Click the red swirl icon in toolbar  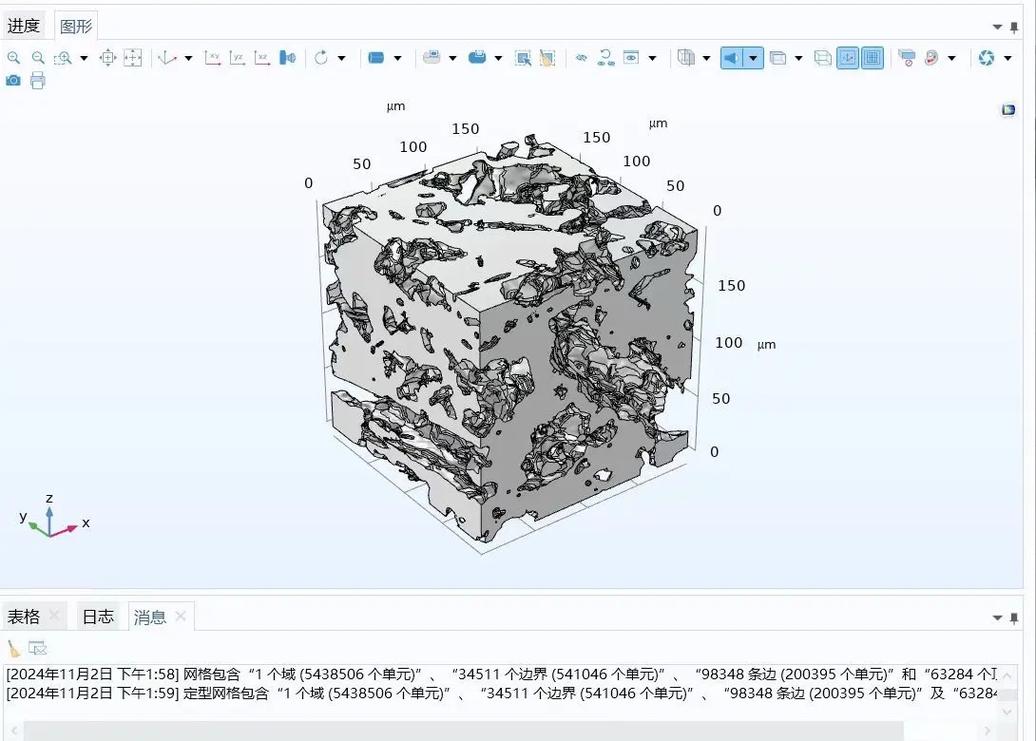coord(932,58)
